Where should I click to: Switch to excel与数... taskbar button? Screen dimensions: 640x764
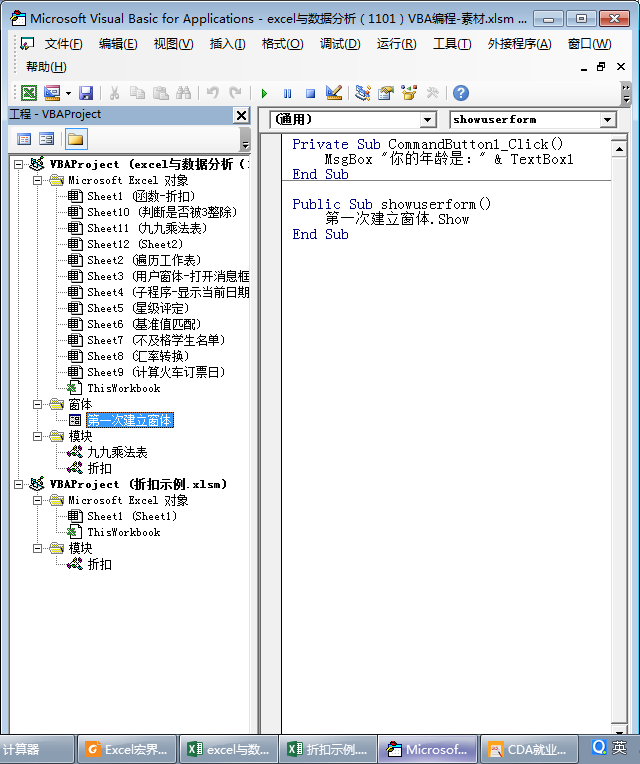[229, 749]
